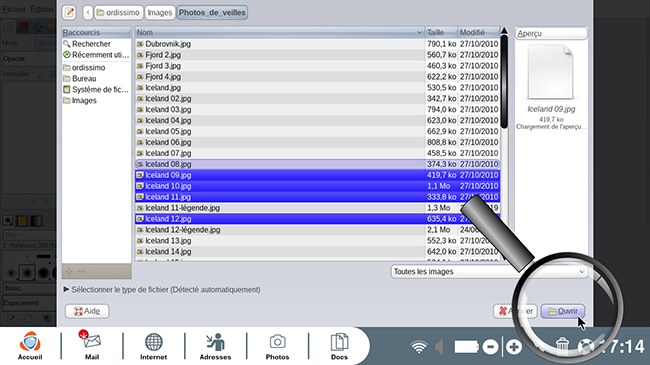Sort files by the Modifié column header
This screenshot has height=365, width=650.
coord(479,32)
